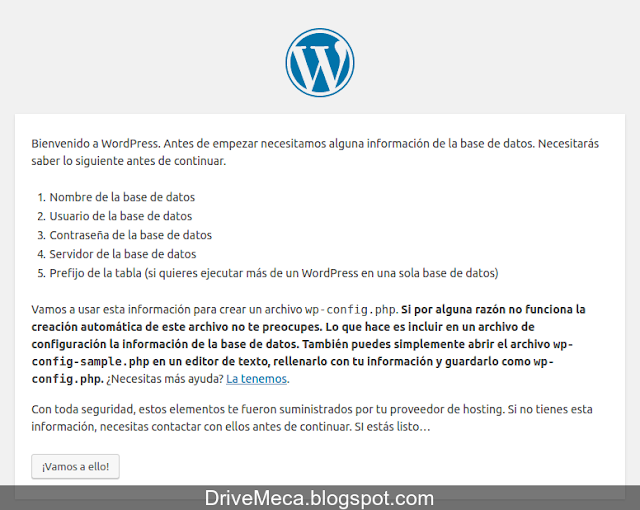Click the WordPress logo at top
The width and height of the screenshot is (640, 510).
coord(320,62)
